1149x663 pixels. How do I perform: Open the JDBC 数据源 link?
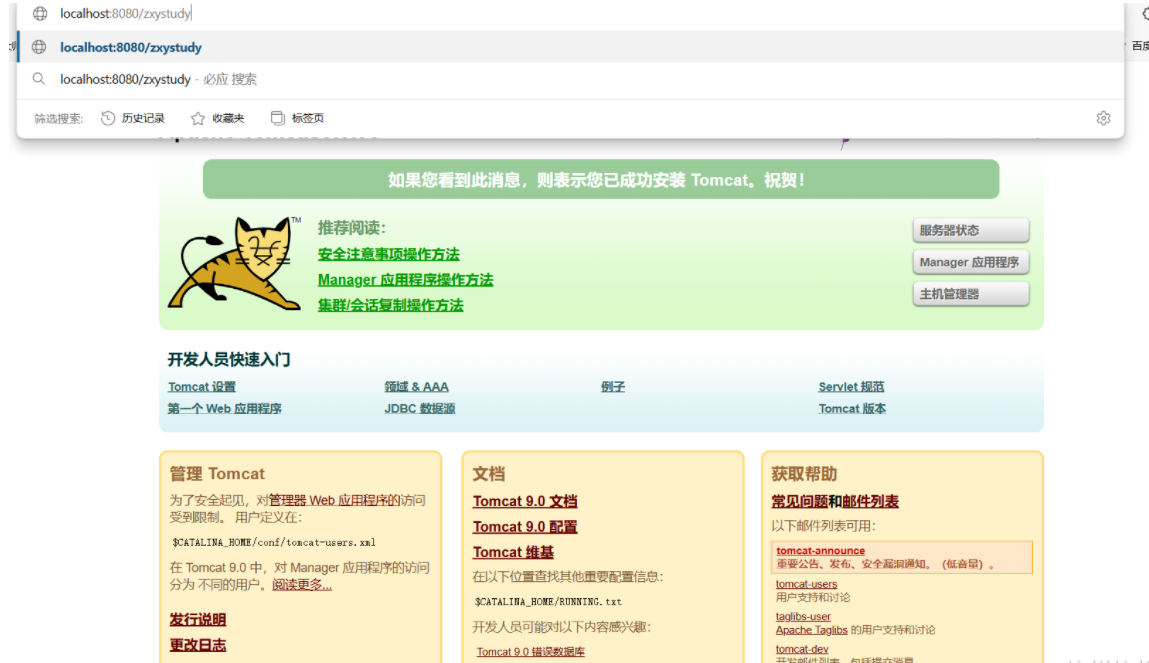tap(420, 409)
